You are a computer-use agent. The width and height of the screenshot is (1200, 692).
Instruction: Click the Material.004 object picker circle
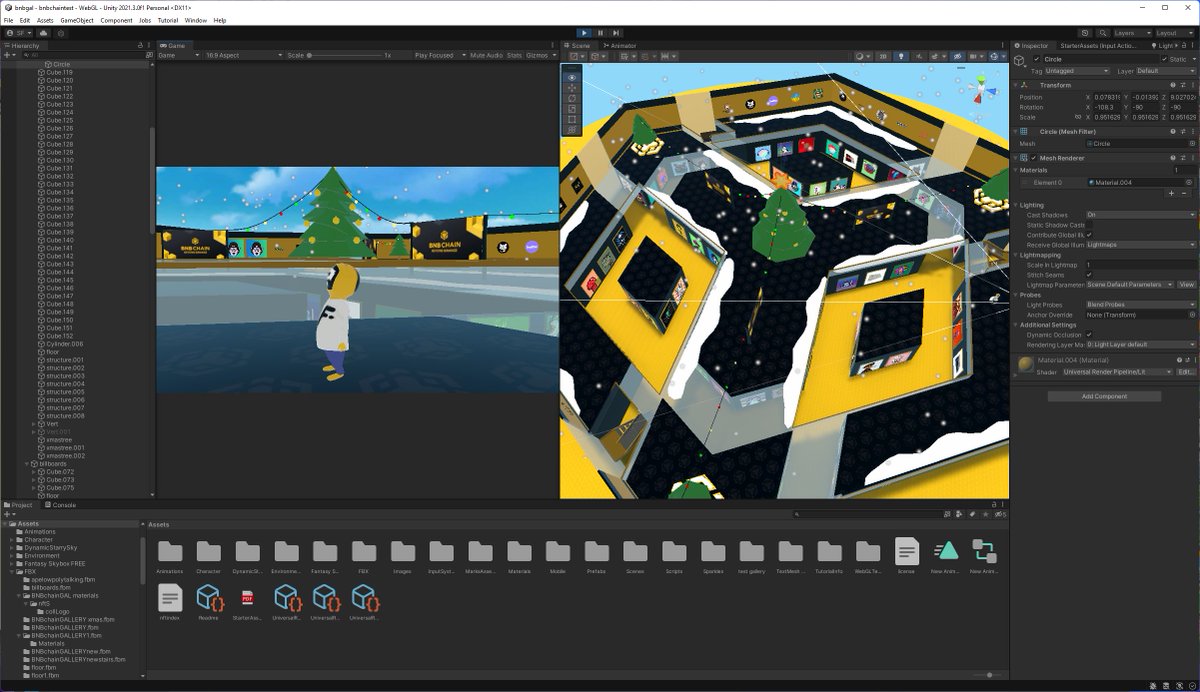[1189, 182]
